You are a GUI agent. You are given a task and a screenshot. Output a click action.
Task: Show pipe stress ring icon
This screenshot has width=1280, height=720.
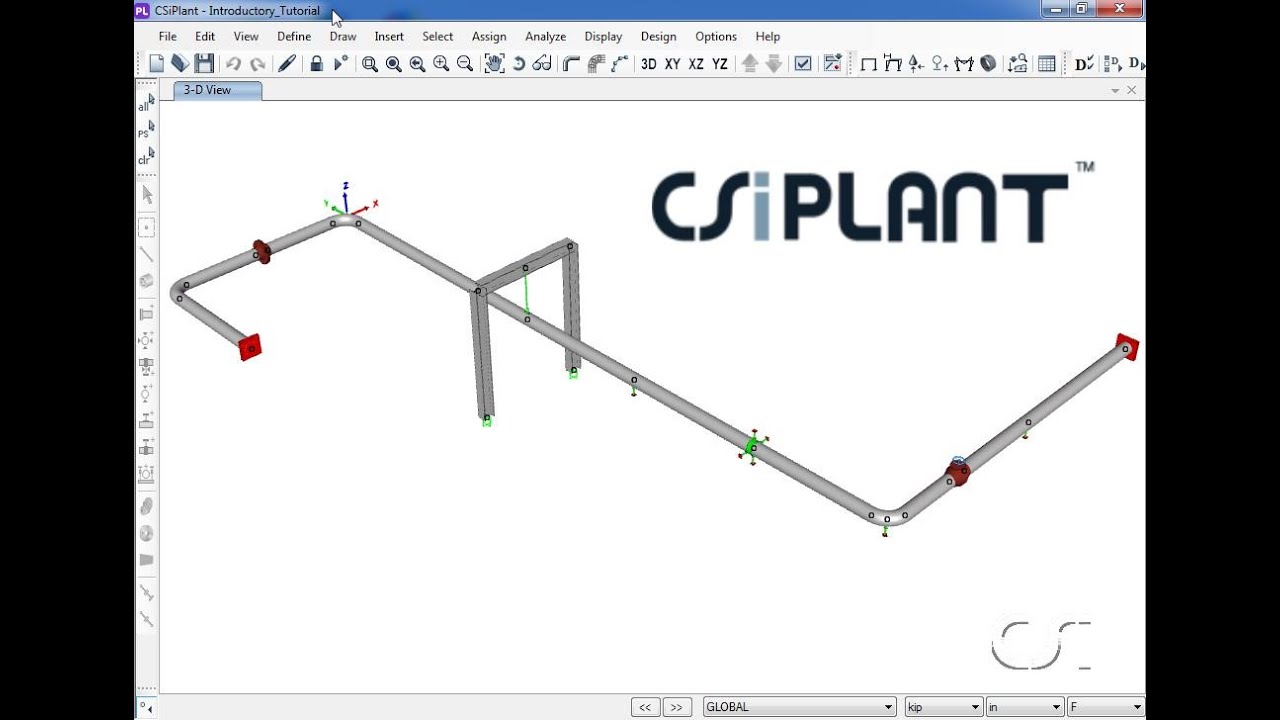coord(988,64)
